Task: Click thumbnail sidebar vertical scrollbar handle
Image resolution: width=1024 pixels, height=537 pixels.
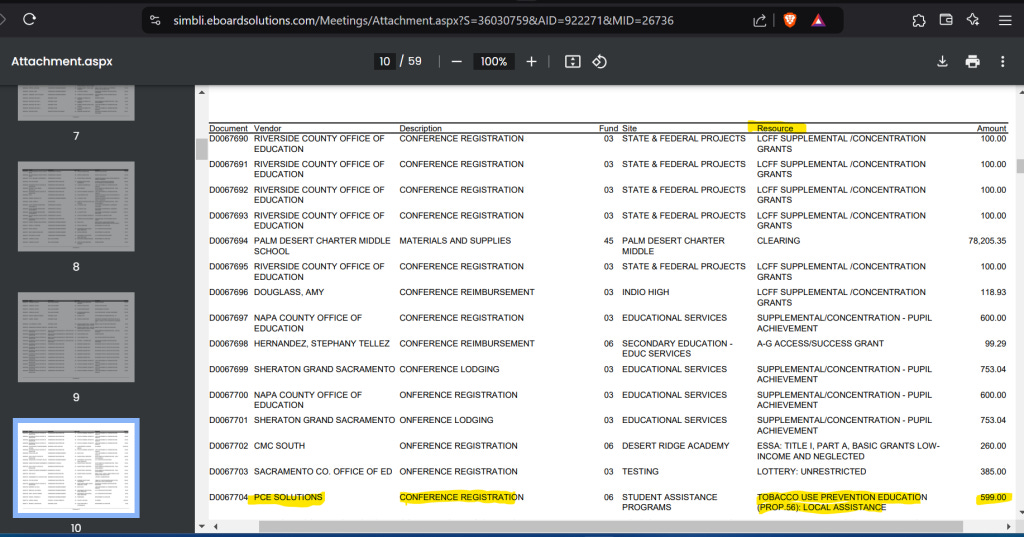Action: point(201,150)
